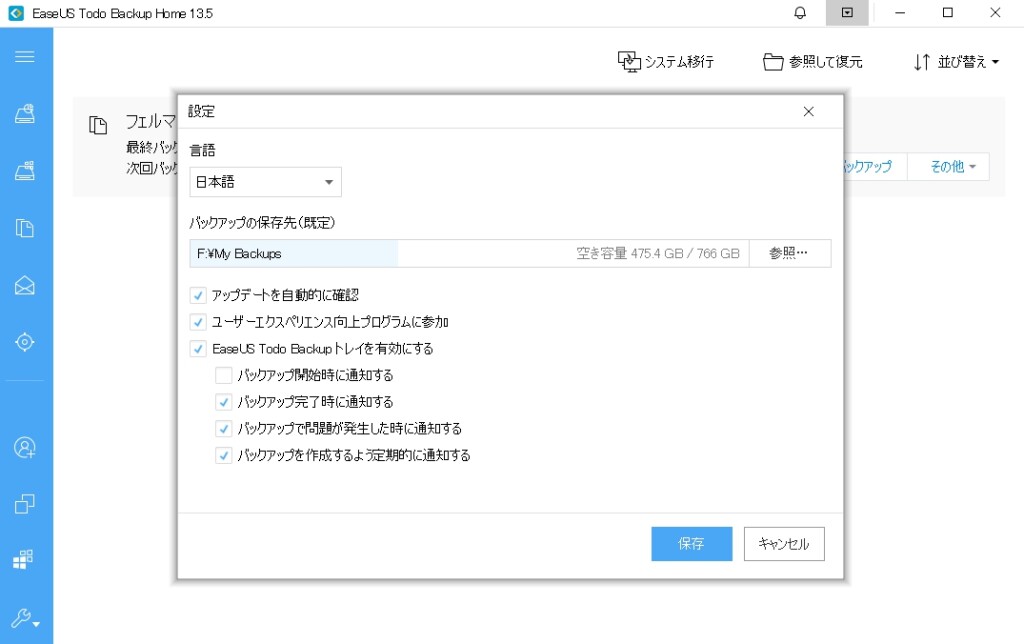Click the 参照… browse button
Viewport: 1024px width, 644px height.
tap(790, 253)
